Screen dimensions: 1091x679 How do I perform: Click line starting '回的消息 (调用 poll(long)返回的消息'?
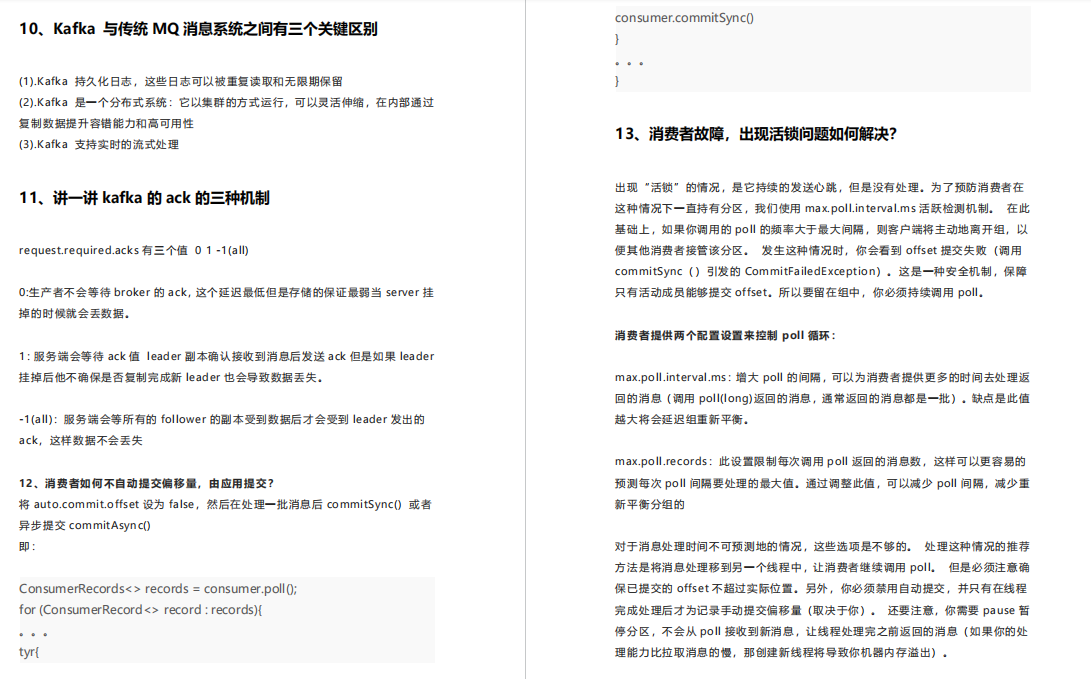click(822, 399)
